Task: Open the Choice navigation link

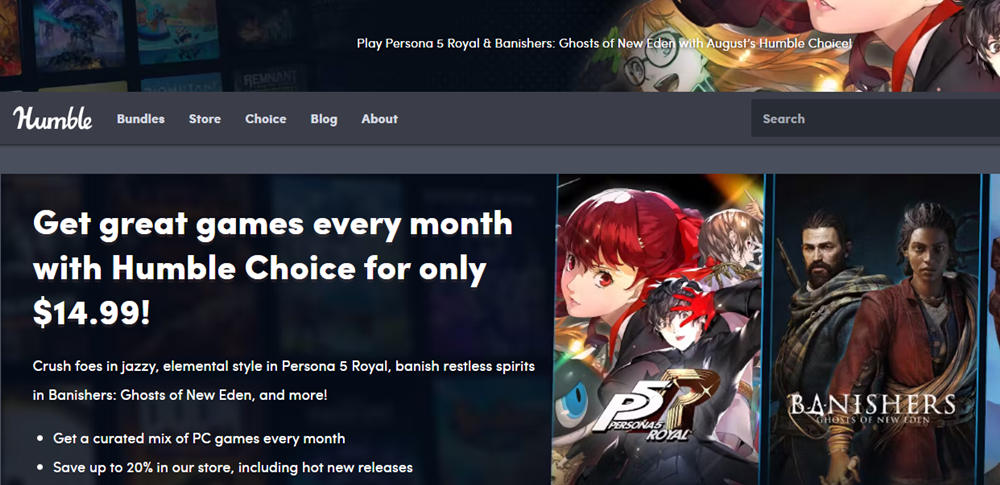Action: [x=265, y=119]
